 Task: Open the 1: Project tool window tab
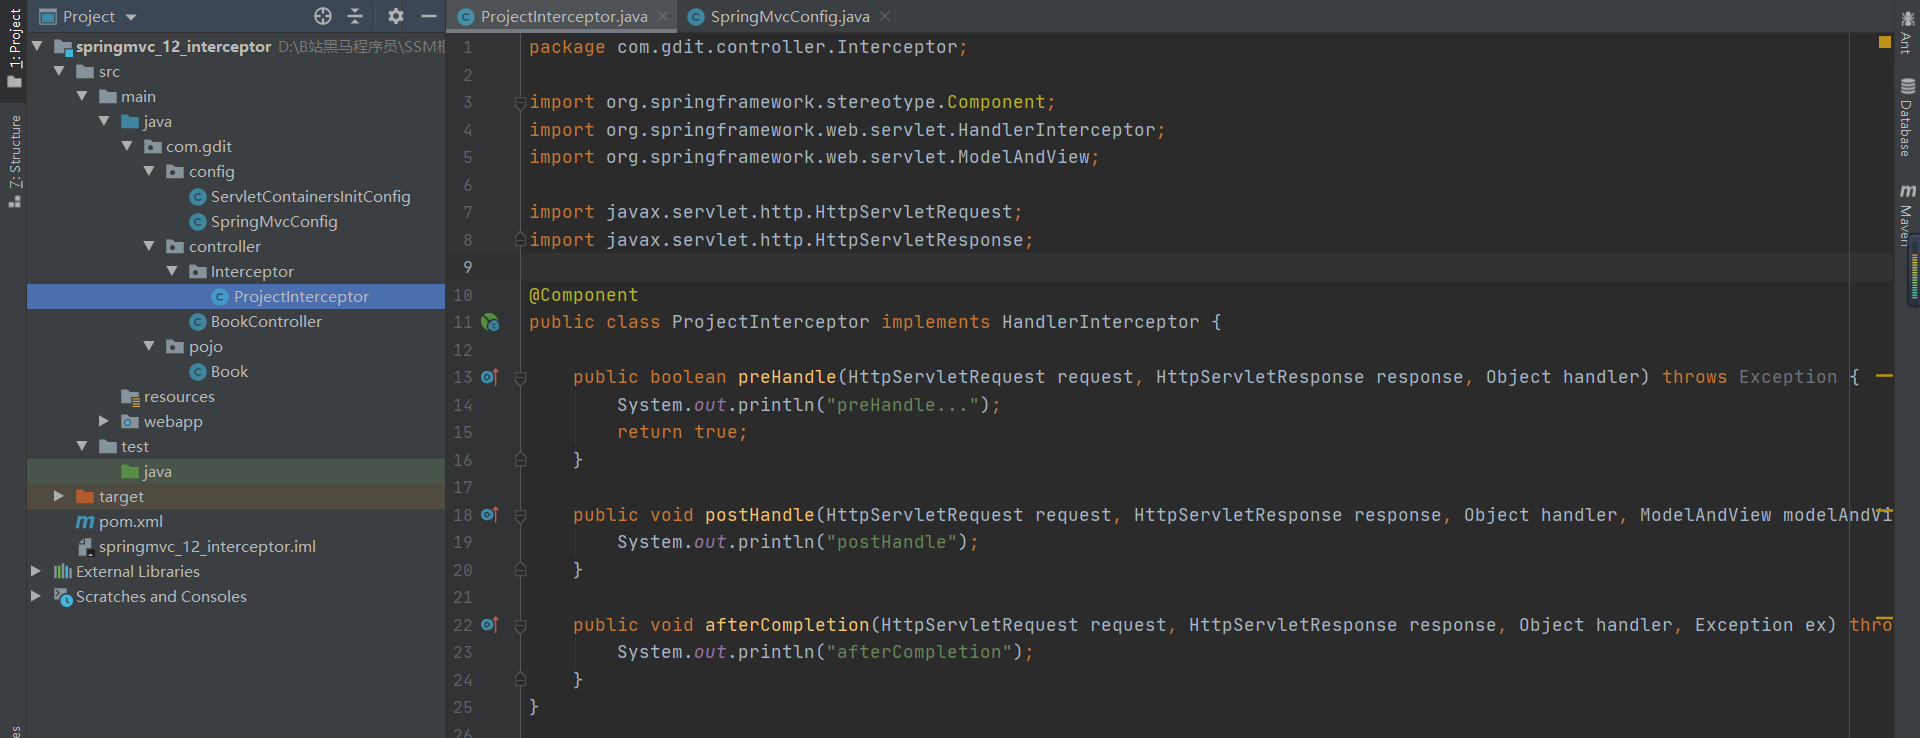[x=14, y=47]
